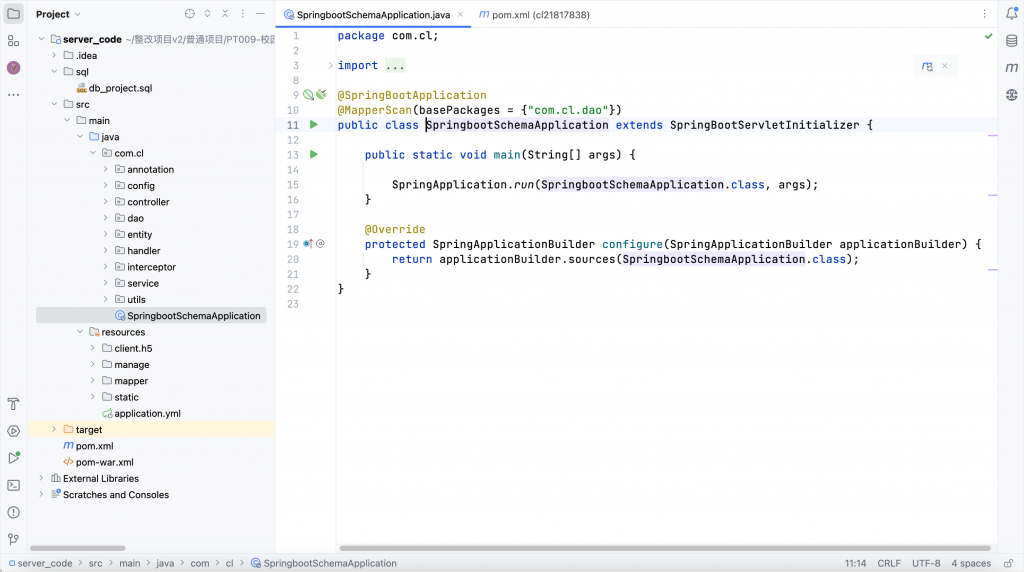Click the UTF-8 encoding in status bar
The height and width of the screenshot is (572, 1024).
[x=925, y=563]
